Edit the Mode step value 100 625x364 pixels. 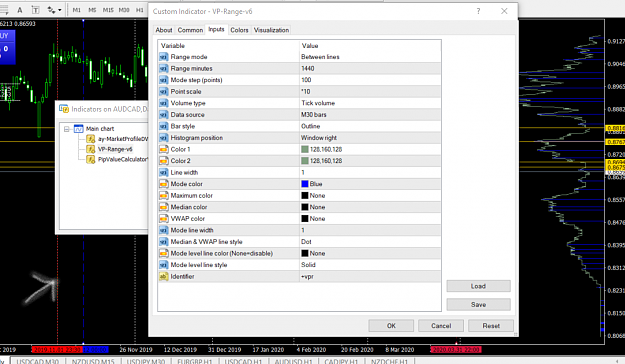click(x=306, y=80)
